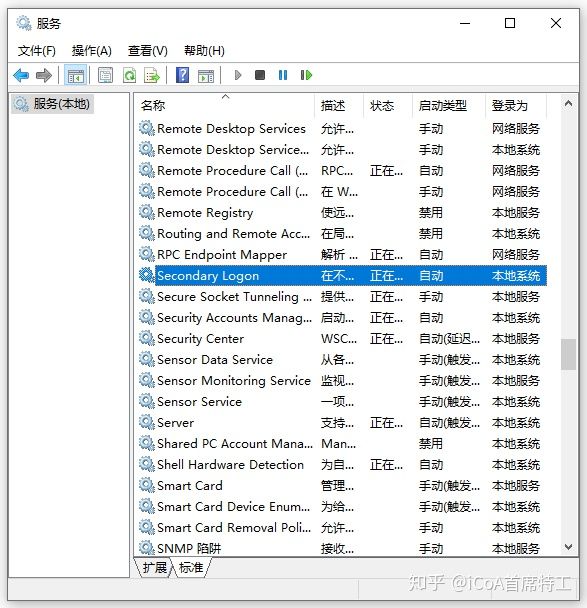Click the Refresh toolbar icon
587x608 pixels.
click(x=129, y=75)
